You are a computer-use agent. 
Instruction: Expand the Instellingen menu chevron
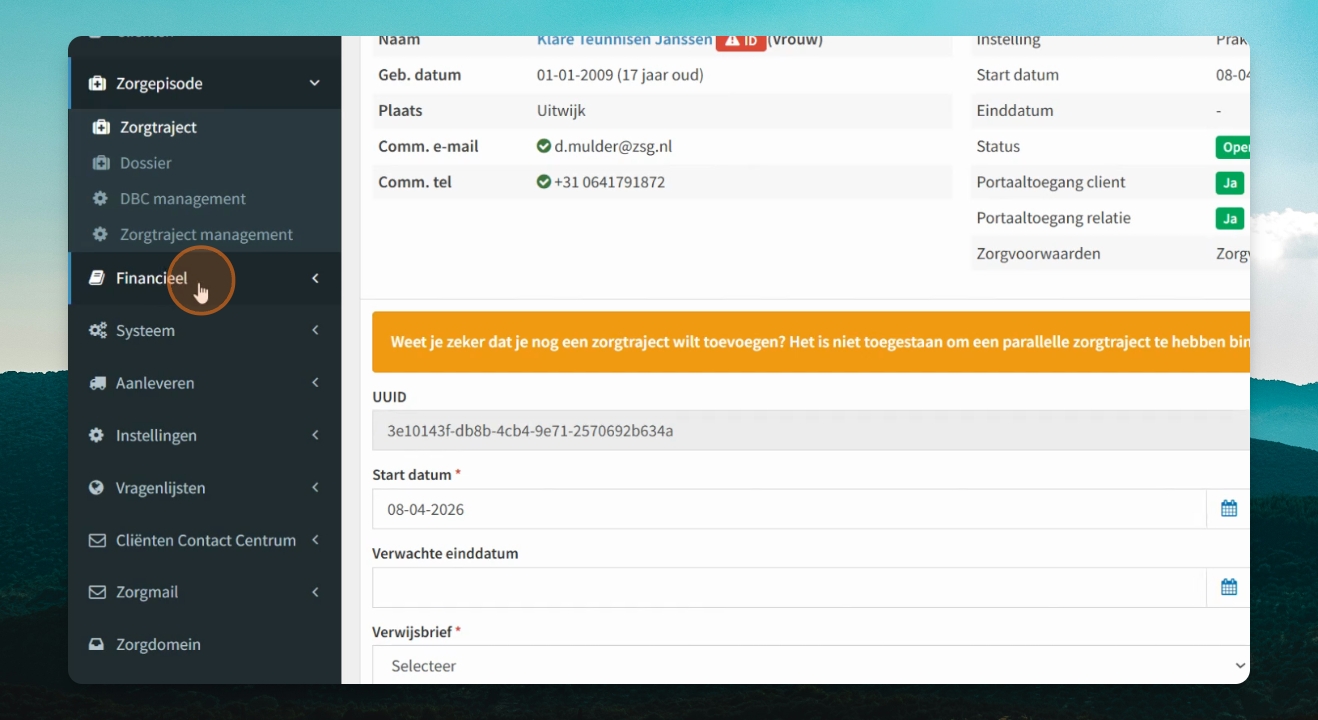tap(315, 435)
